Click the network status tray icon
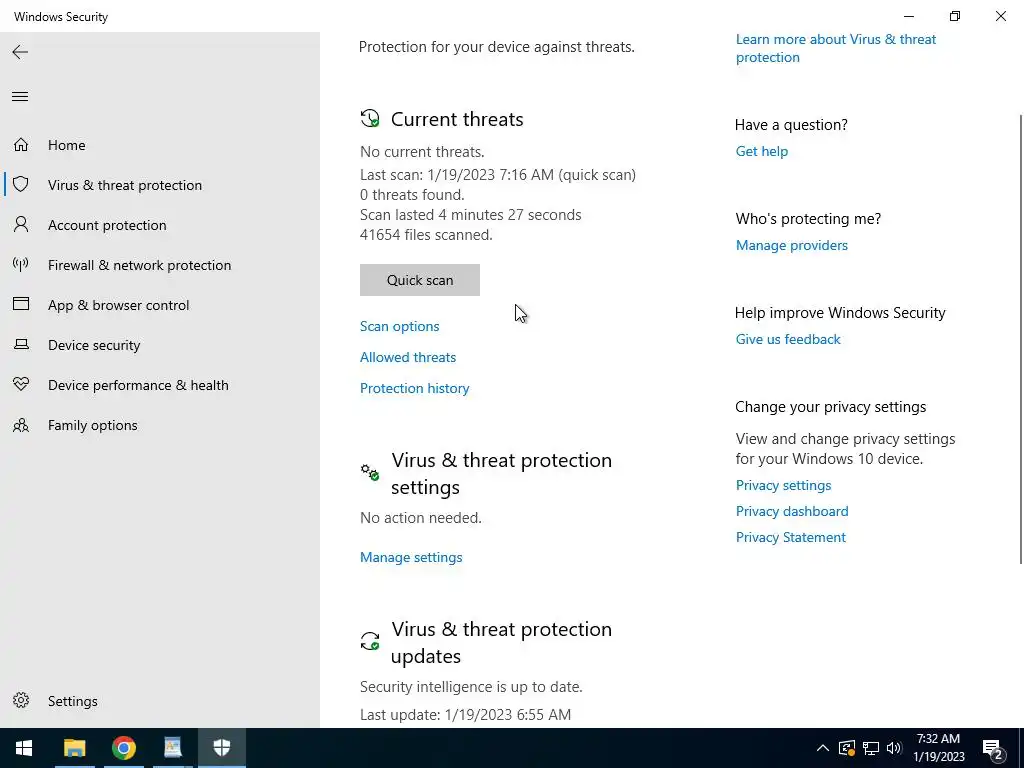This screenshot has height=768, width=1024. [871, 748]
